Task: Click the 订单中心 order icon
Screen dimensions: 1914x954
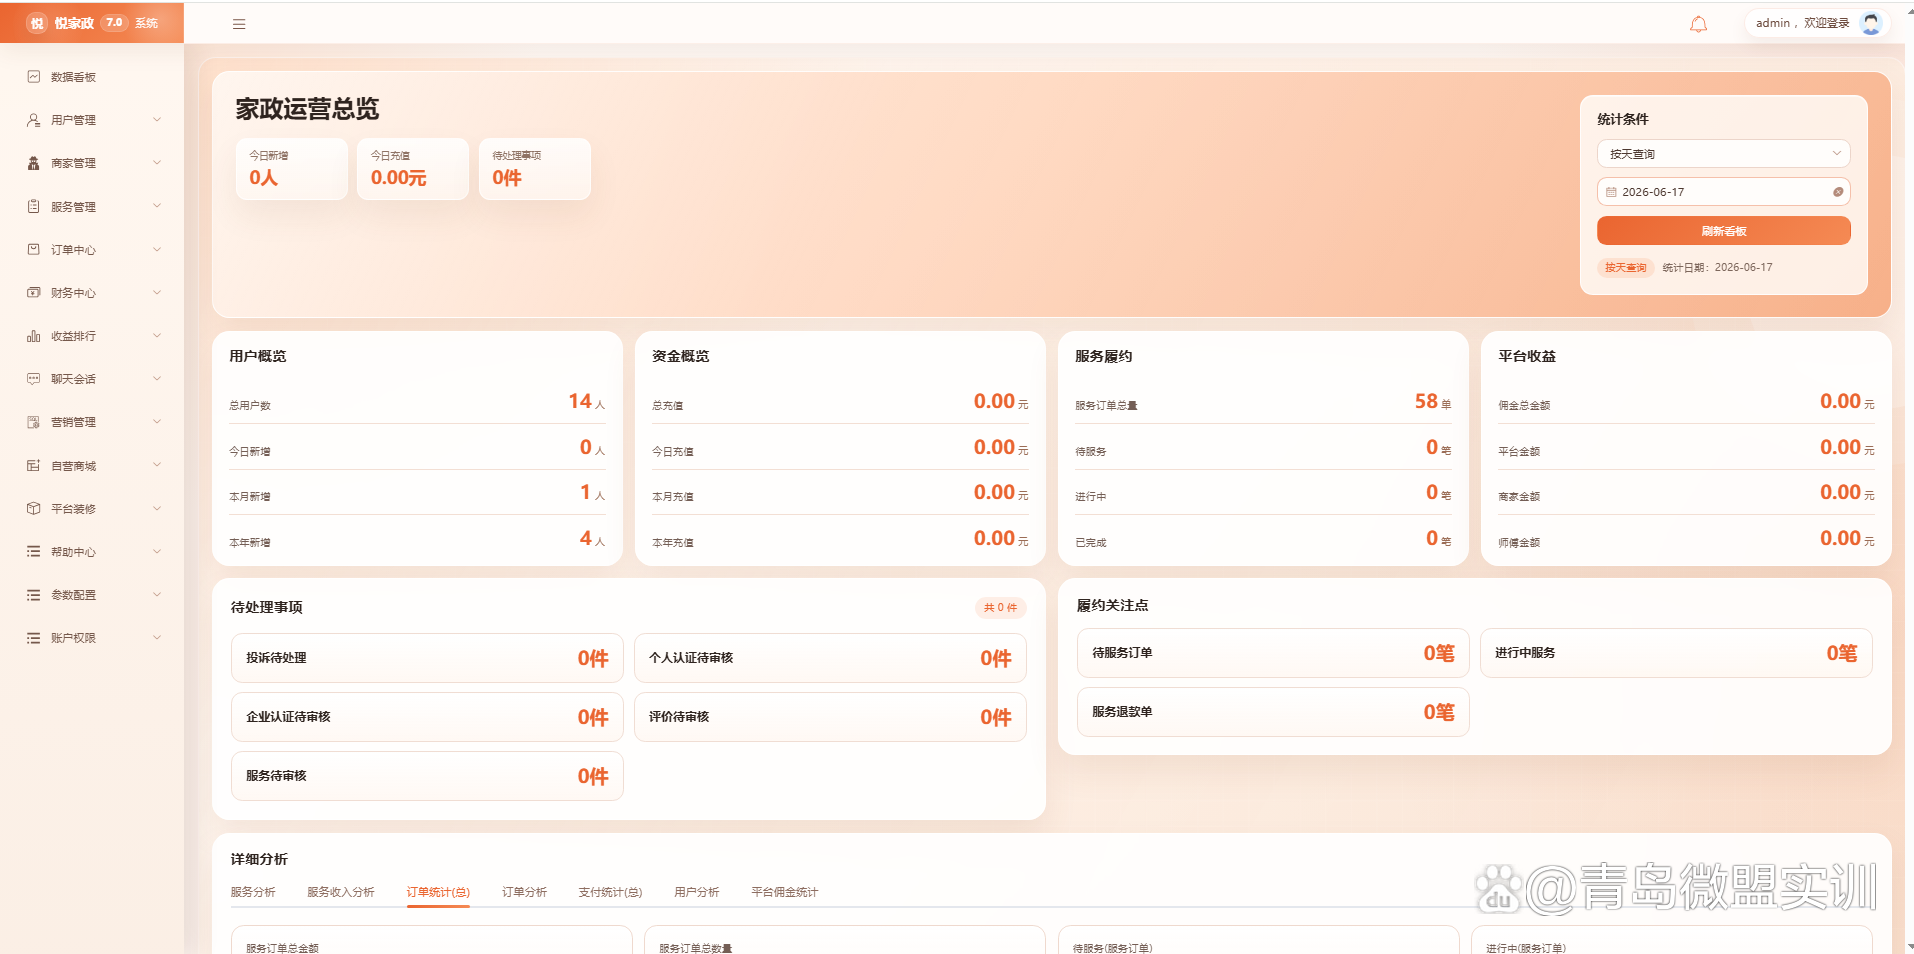Action: [34, 249]
